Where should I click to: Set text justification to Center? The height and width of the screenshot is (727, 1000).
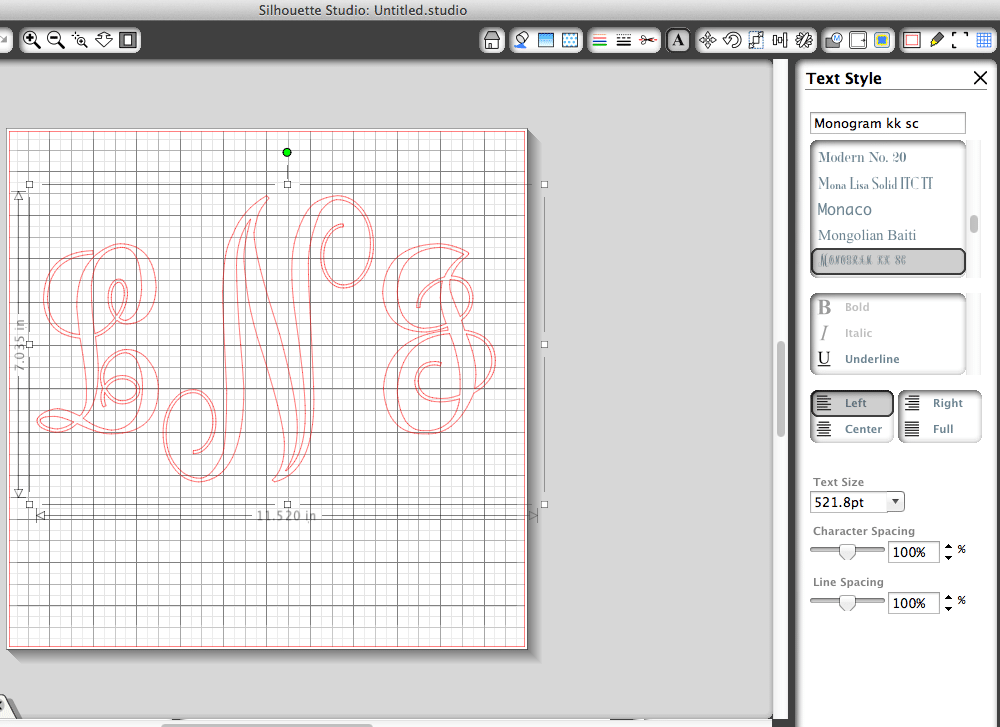click(852, 429)
